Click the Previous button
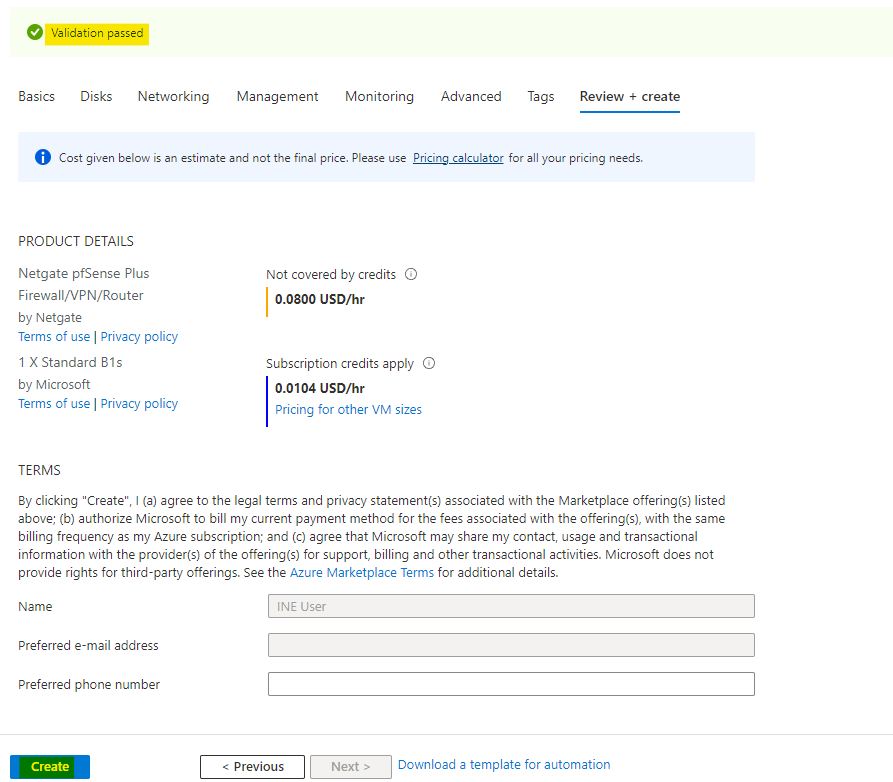Screen dimensions: 893x782 point(252,767)
